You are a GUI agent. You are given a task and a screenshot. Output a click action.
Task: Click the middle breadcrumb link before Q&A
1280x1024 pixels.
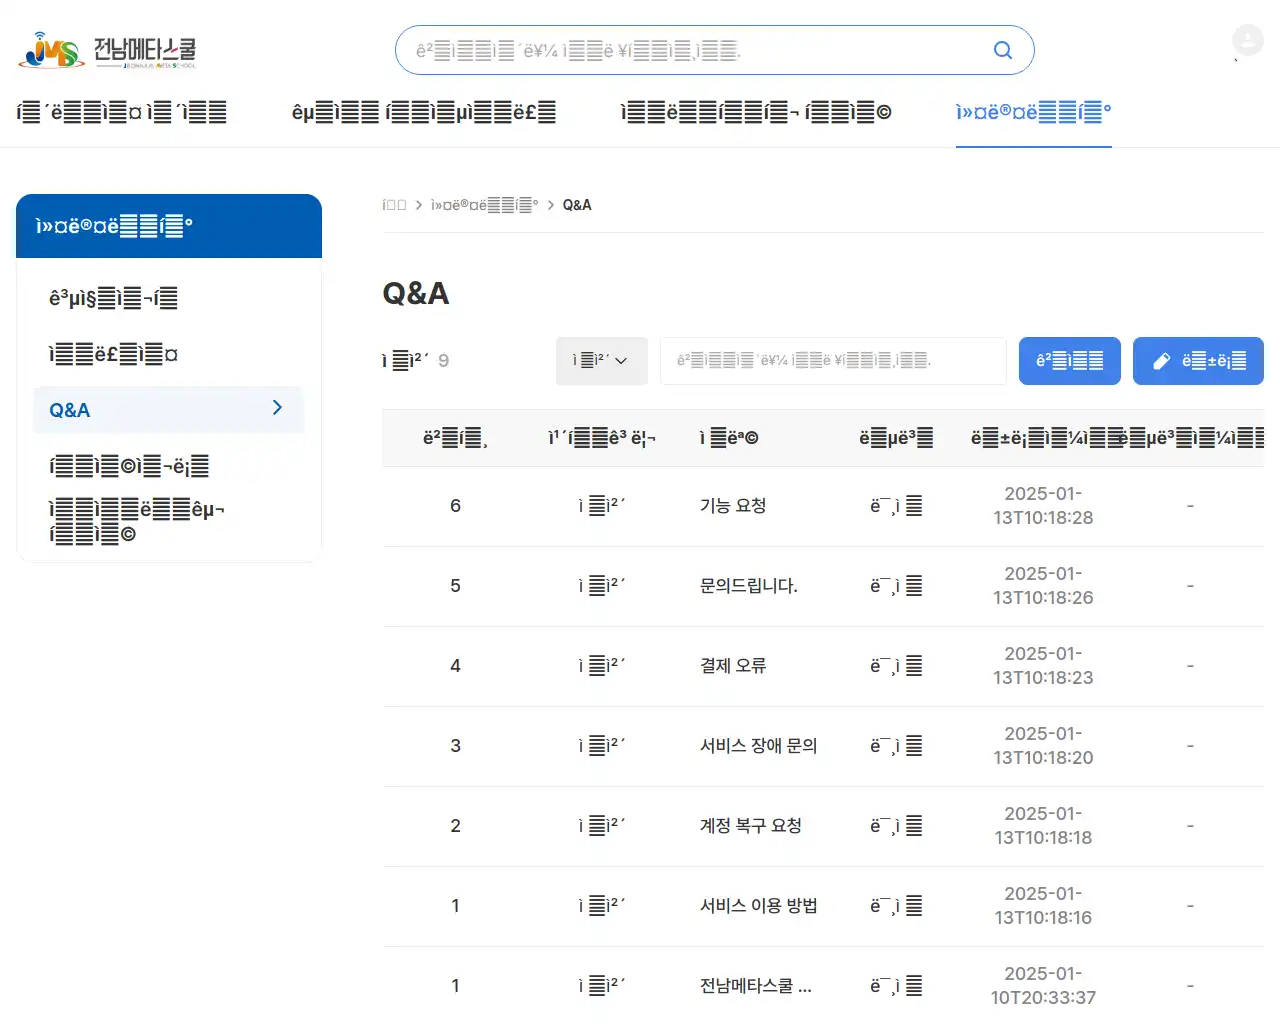point(484,205)
